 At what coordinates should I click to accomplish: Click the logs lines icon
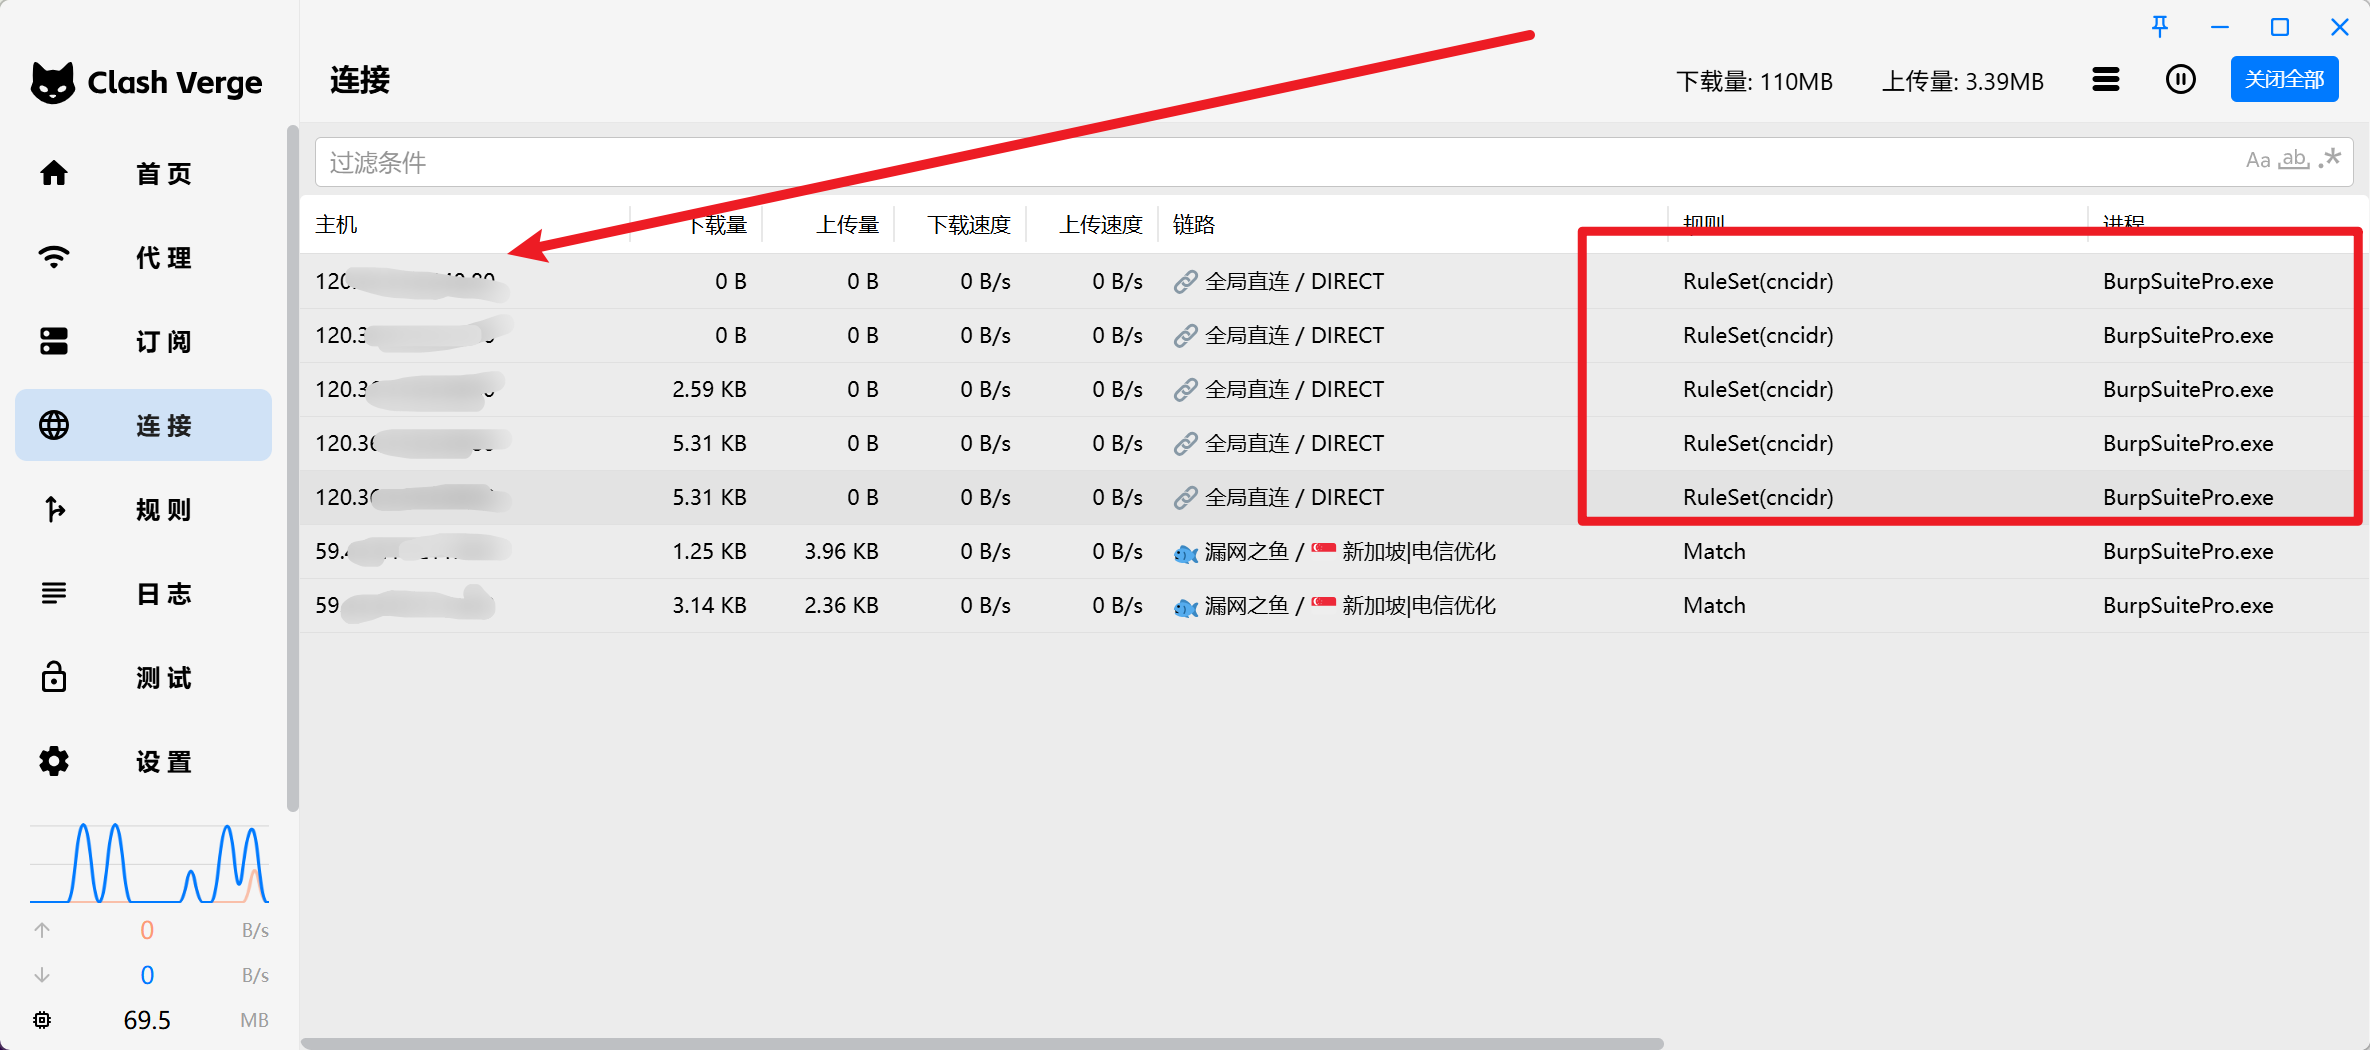click(54, 593)
